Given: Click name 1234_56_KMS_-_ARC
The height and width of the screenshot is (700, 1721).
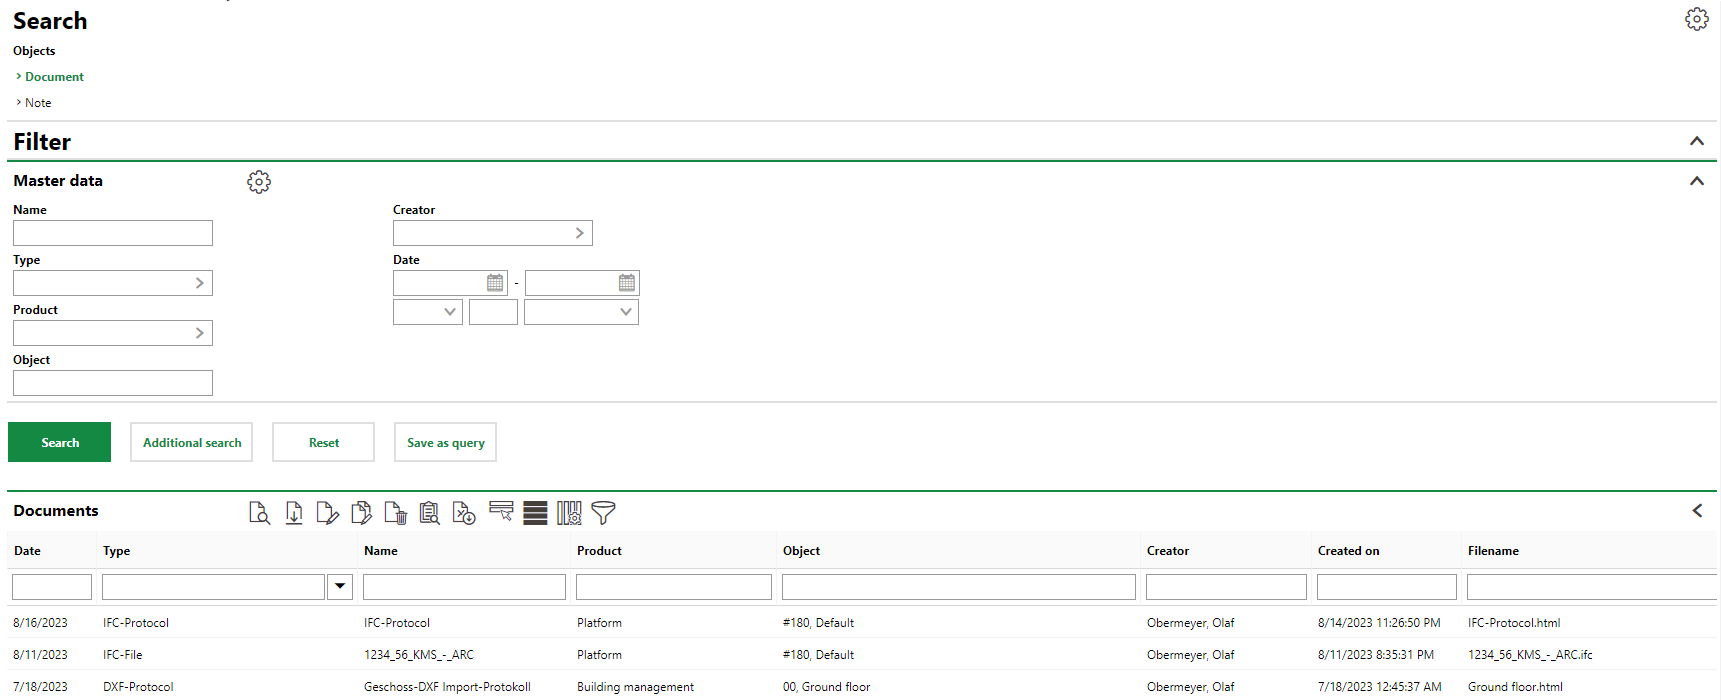Looking at the screenshot, I should point(418,655).
